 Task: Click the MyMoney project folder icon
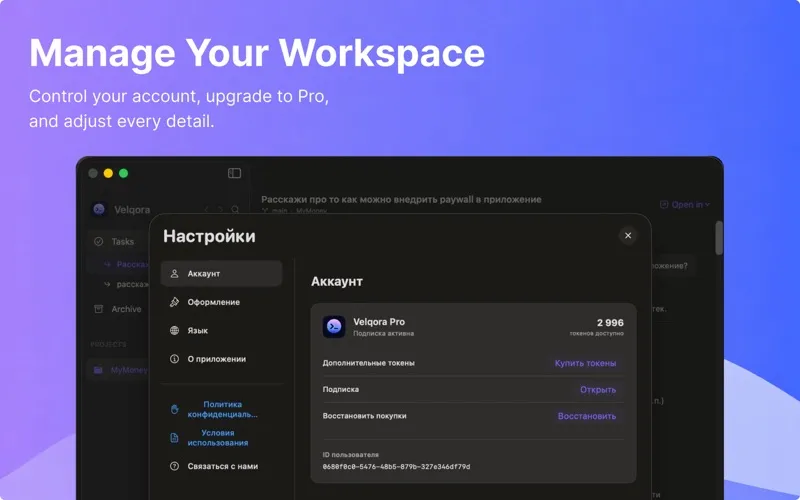[x=98, y=370]
